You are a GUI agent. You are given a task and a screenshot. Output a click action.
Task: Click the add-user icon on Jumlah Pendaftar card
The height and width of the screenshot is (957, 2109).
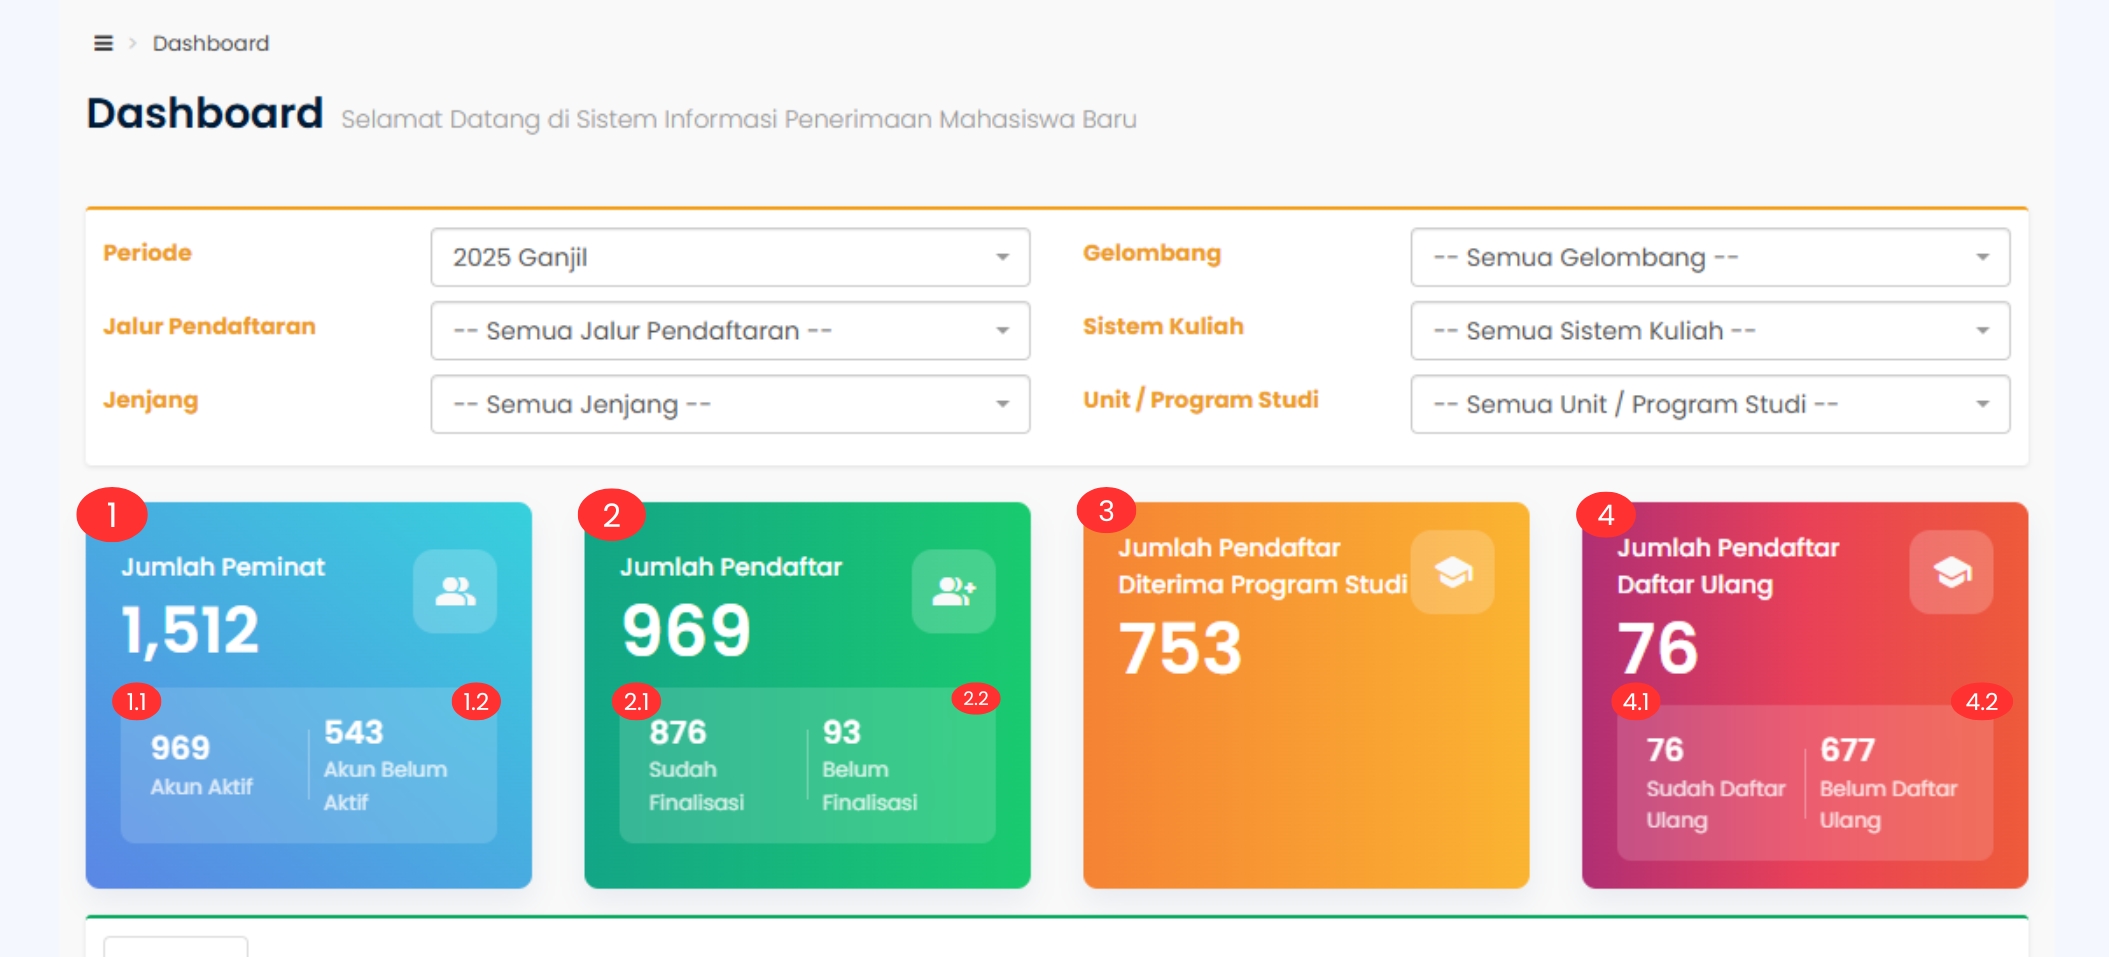953,591
